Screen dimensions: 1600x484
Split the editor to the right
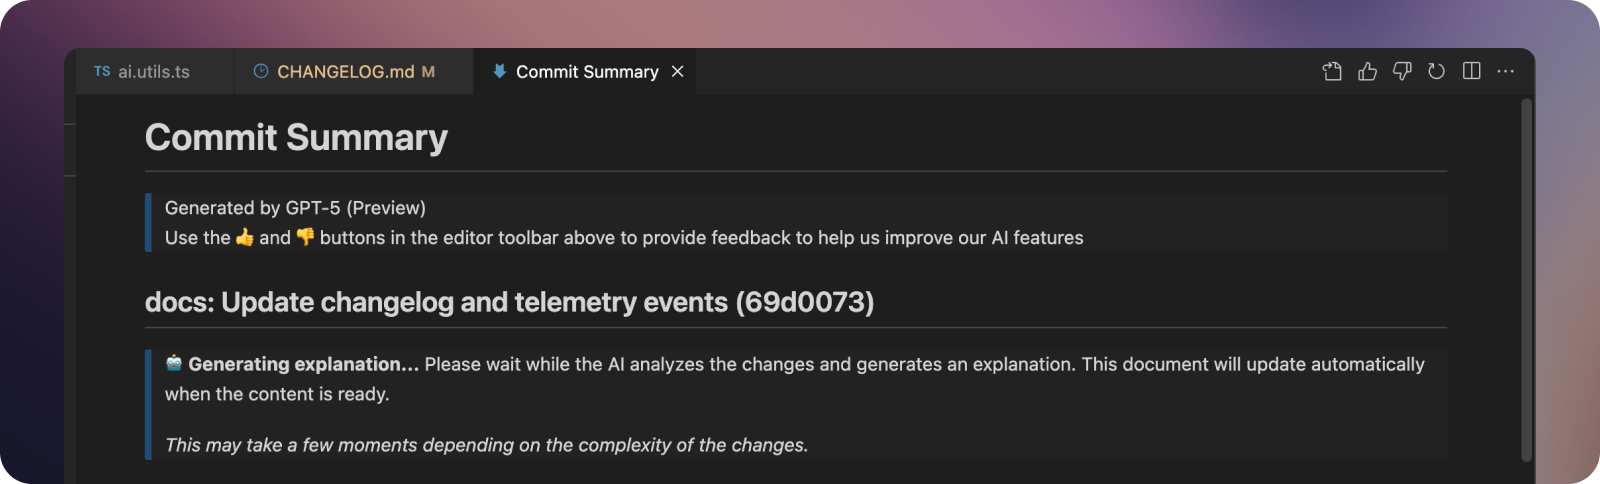[x=1471, y=71]
